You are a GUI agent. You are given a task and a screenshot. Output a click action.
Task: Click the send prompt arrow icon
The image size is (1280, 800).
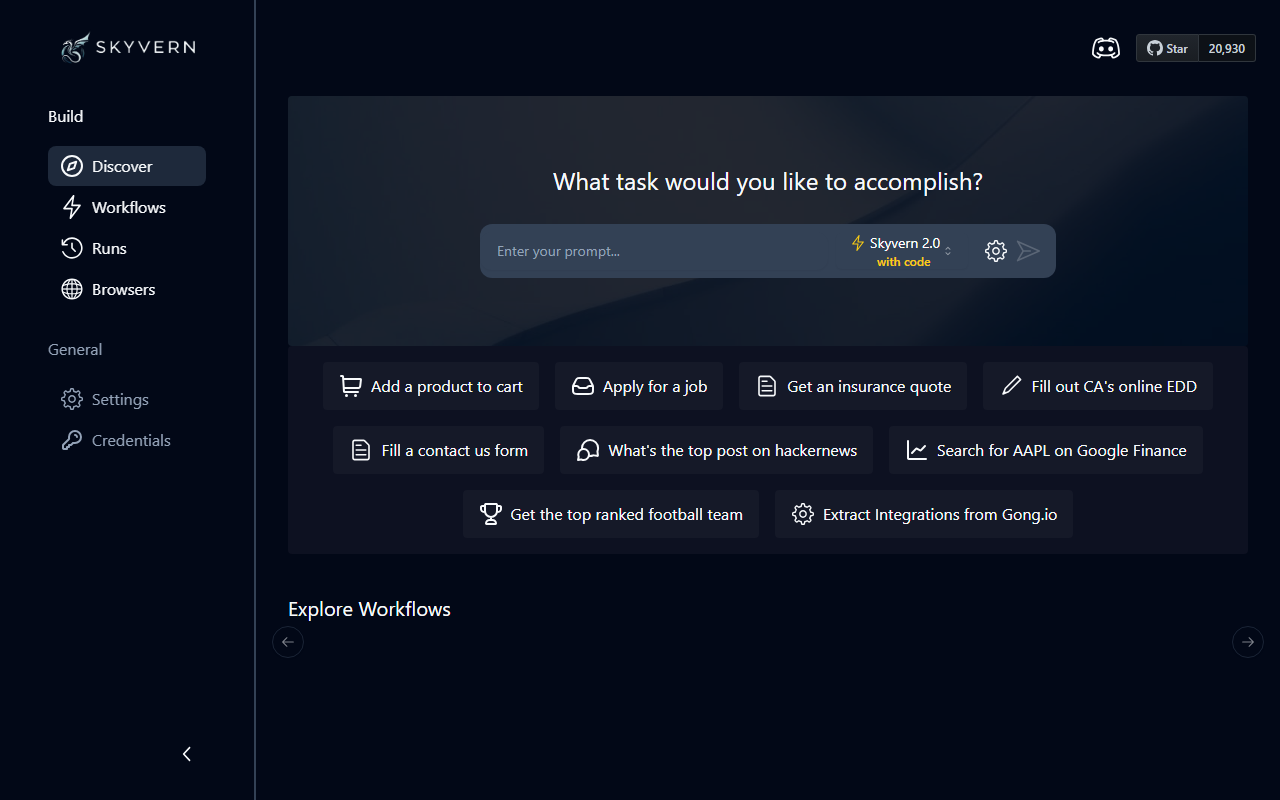(x=1028, y=251)
